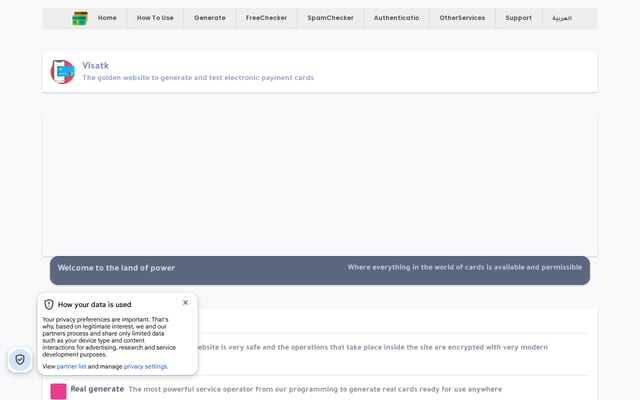Open the Authenticatio menu item

tap(396, 18)
